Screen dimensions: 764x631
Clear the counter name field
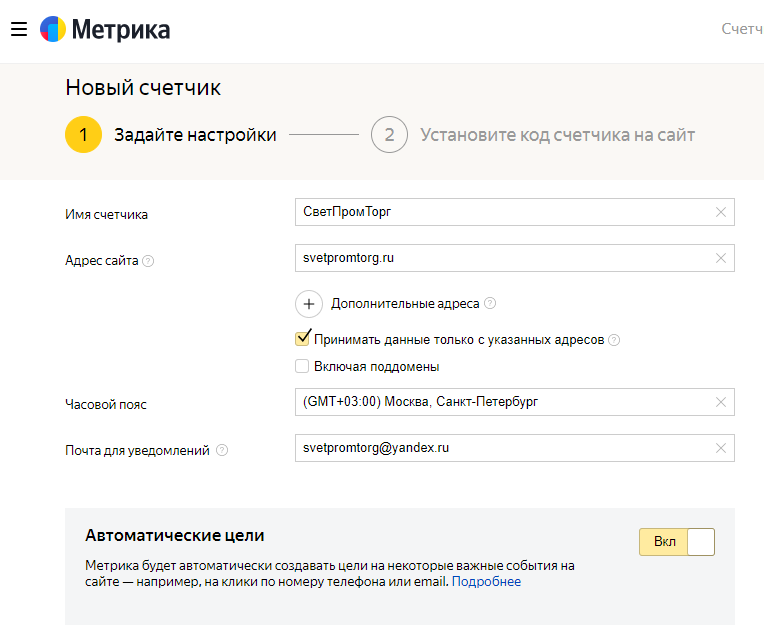(x=721, y=212)
